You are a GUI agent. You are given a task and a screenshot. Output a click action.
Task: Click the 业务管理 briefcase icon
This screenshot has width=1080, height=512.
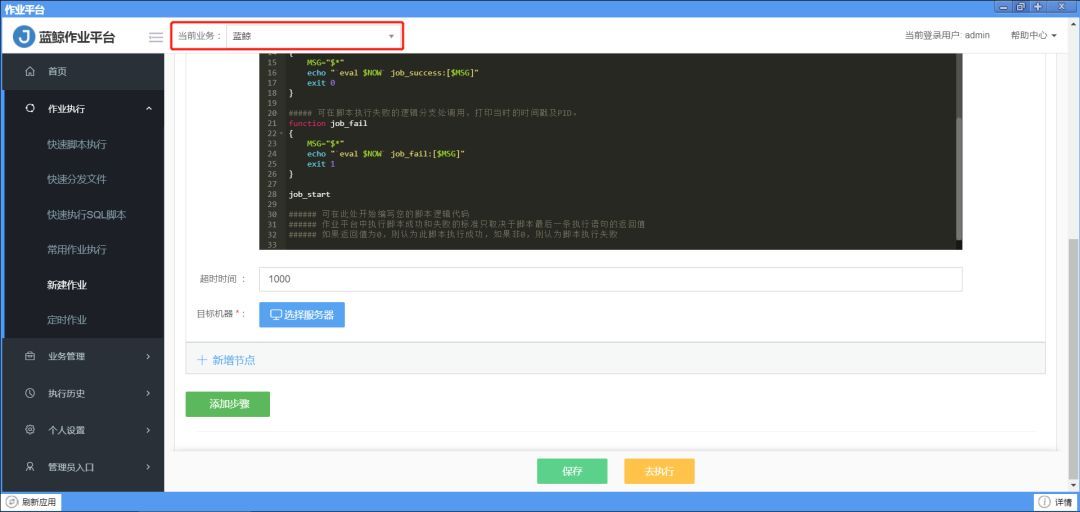point(30,356)
